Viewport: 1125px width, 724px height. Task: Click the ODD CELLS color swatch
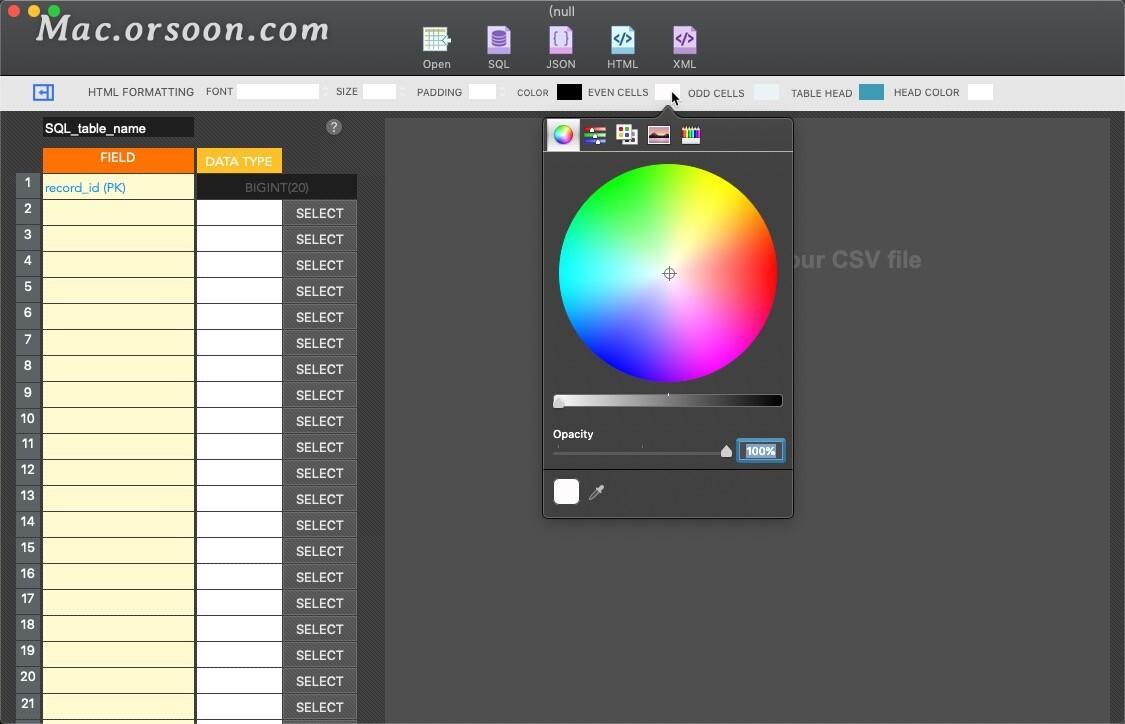[x=766, y=92]
